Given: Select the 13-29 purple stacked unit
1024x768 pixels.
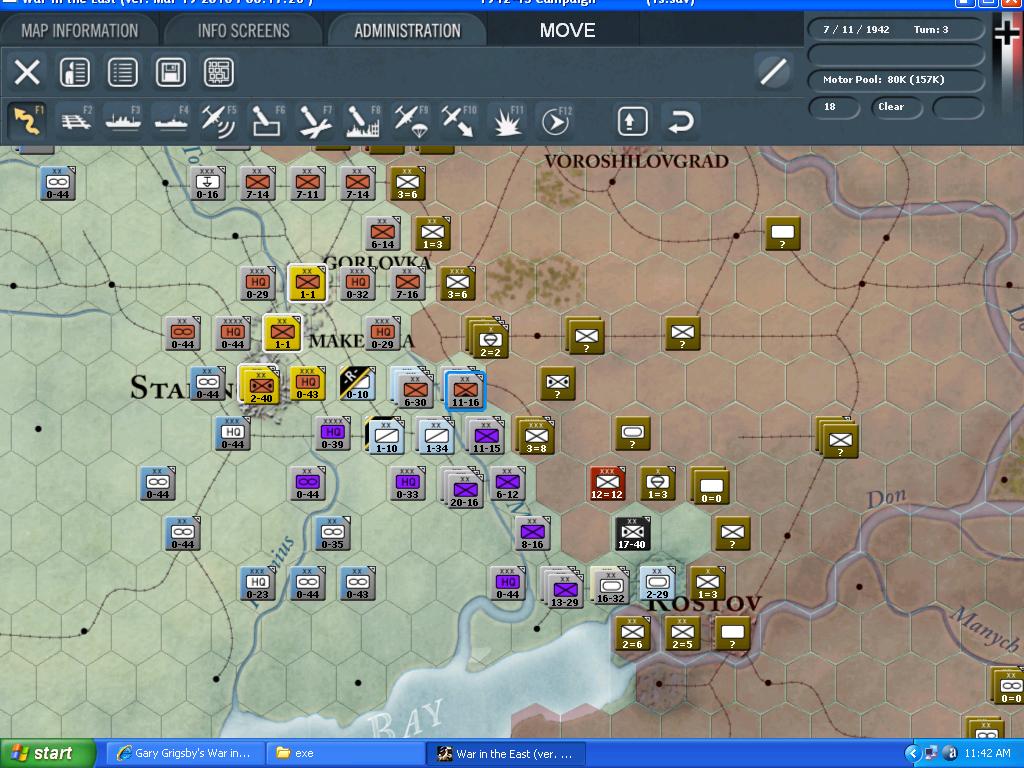Looking at the screenshot, I should [564, 588].
